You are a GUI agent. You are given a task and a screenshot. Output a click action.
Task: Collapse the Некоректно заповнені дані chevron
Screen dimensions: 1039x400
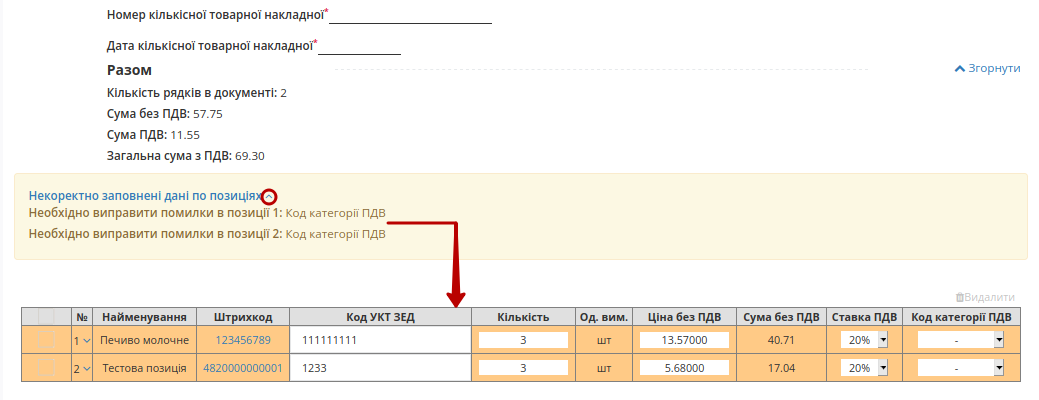click(269, 197)
